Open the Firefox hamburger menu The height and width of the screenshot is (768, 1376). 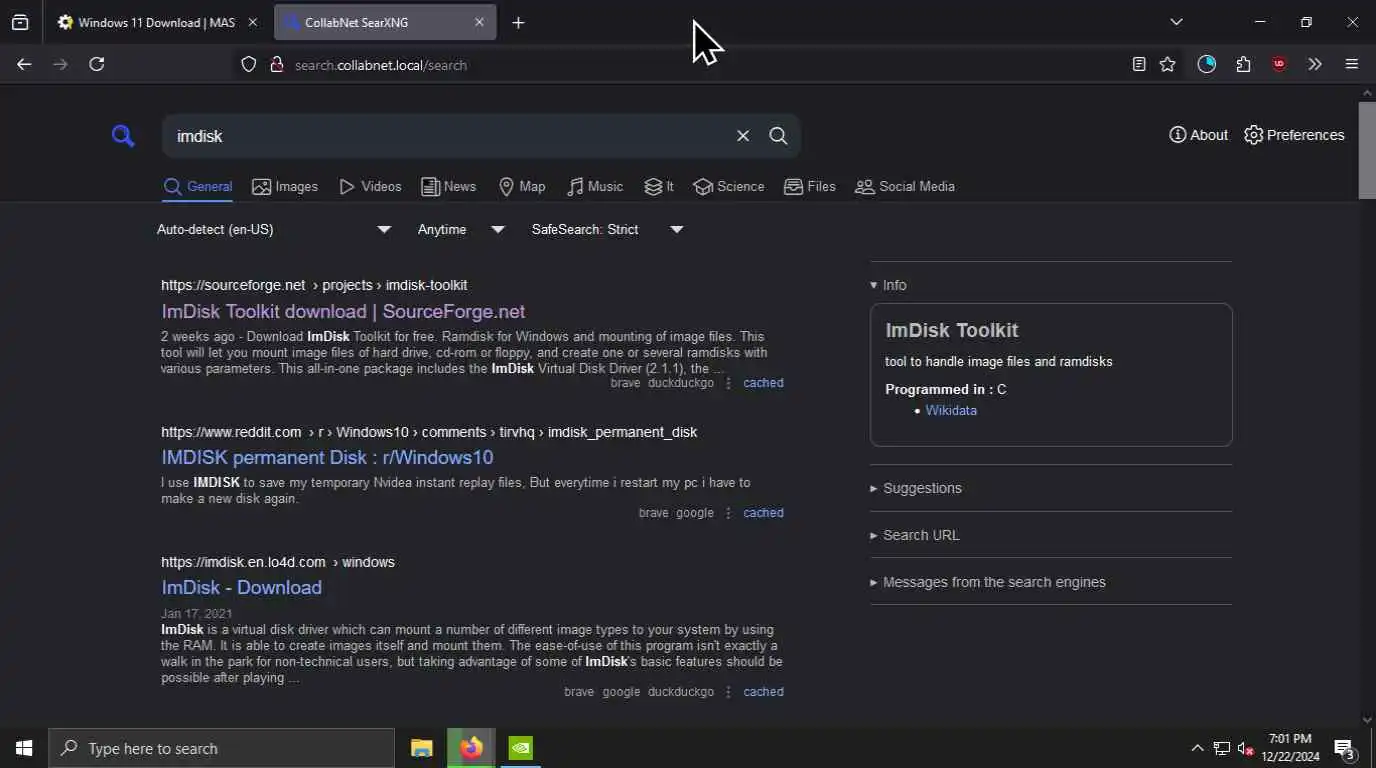pyautogui.click(x=1352, y=64)
